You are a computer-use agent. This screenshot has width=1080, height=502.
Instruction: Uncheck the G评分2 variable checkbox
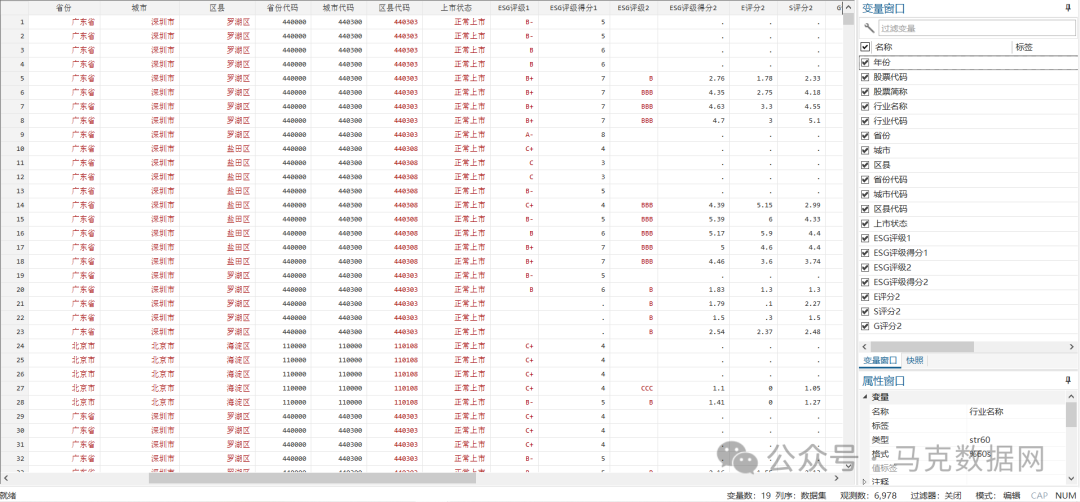(866, 326)
